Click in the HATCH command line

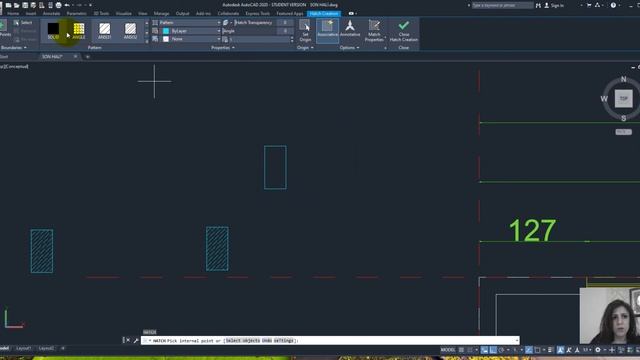tap(330, 340)
